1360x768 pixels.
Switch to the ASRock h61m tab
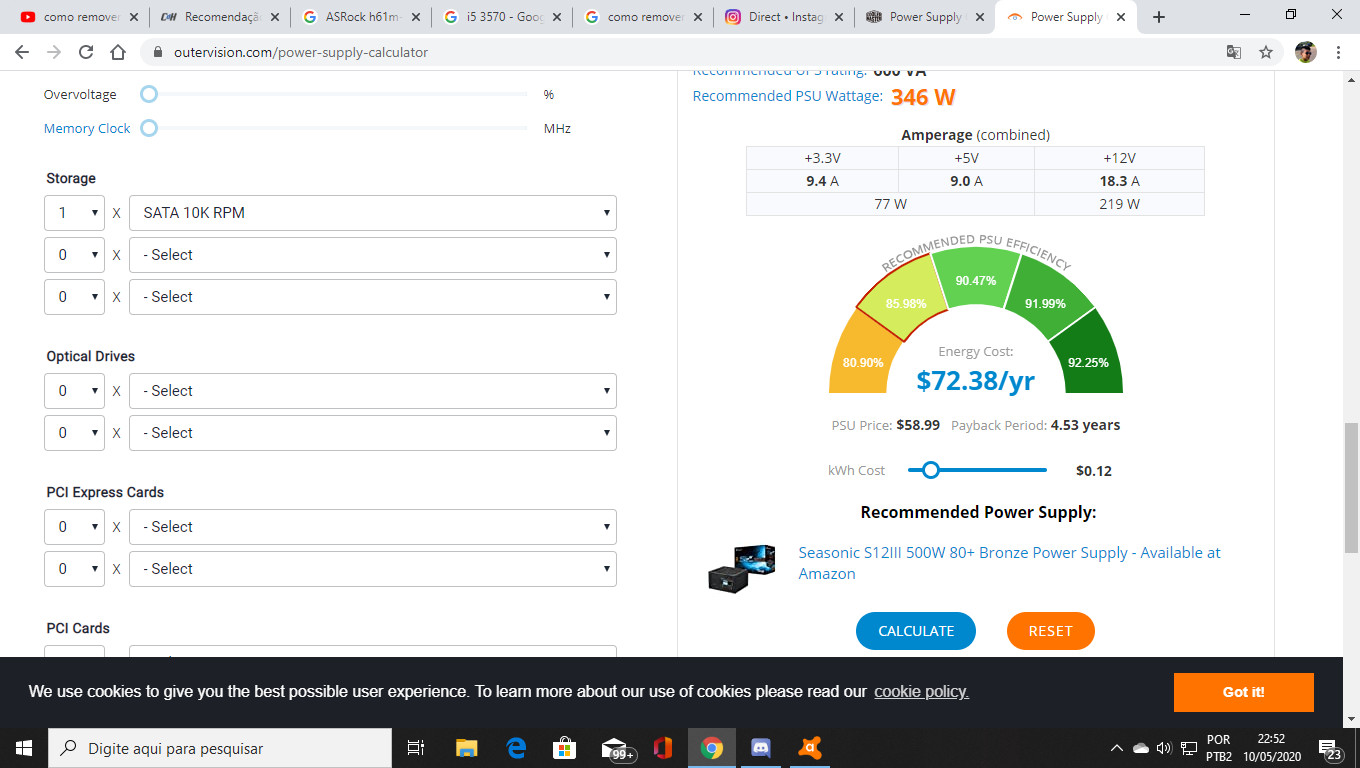pyautogui.click(x=363, y=17)
